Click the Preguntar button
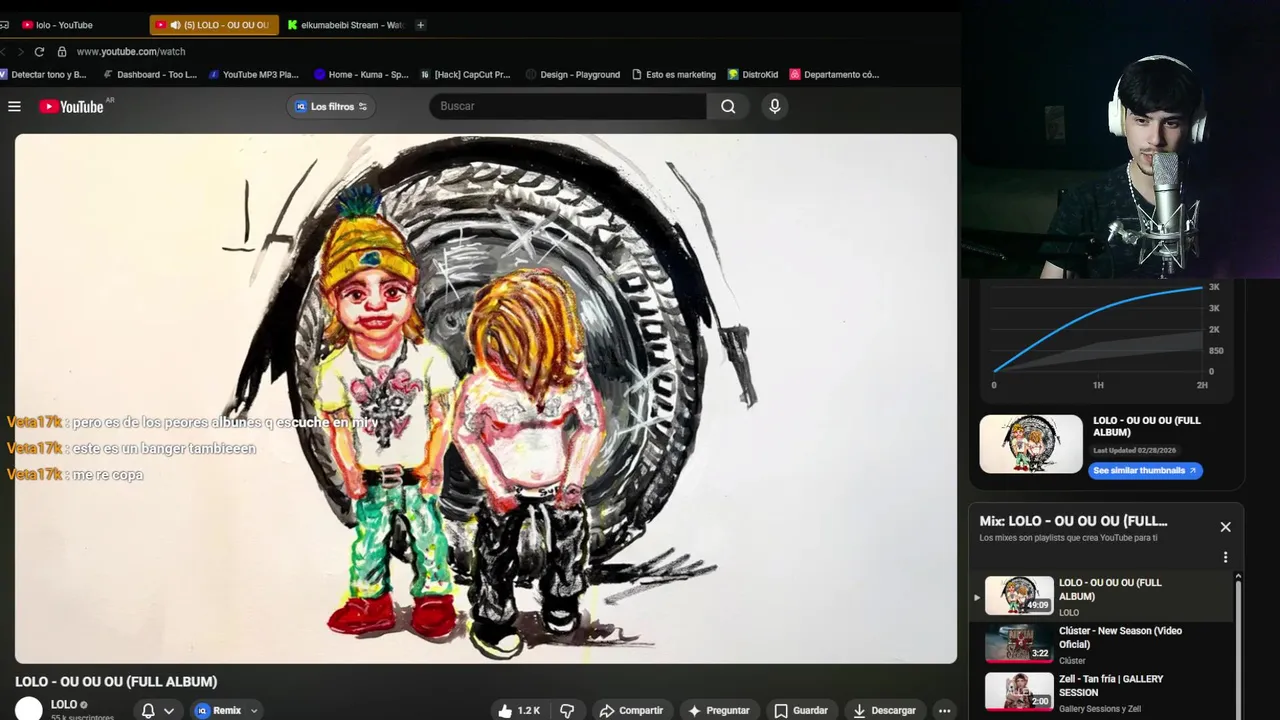The height and width of the screenshot is (720, 1280). coord(718,711)
